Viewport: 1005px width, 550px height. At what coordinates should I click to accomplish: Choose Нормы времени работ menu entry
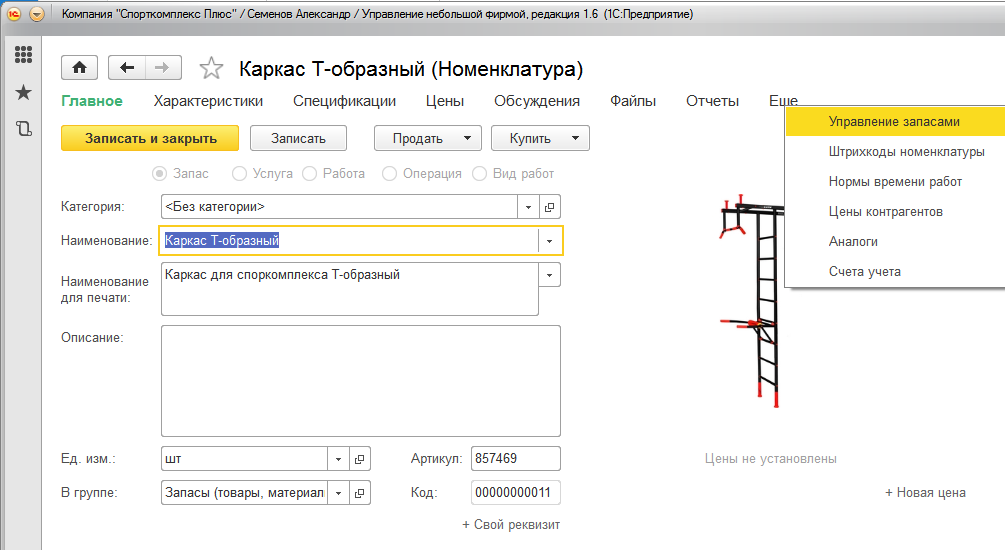(895, 182)
